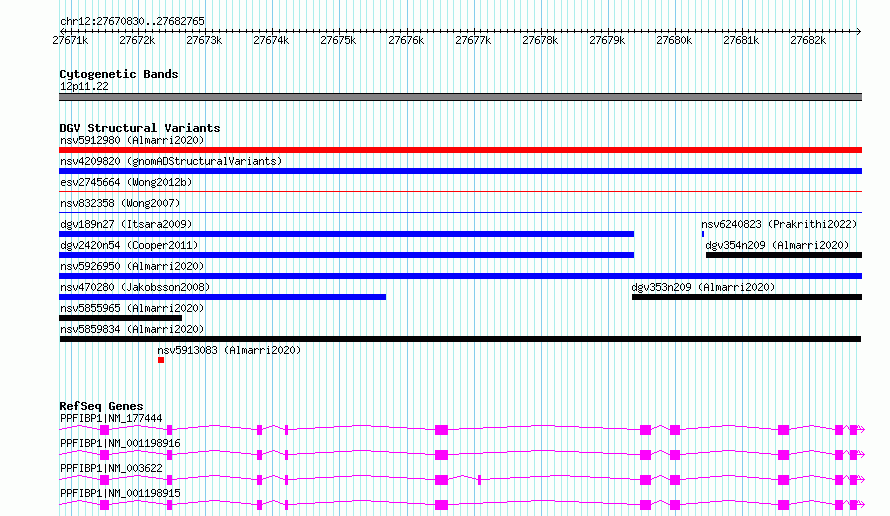The image size is (890, 516).
Task: Click the DGV Structural Variants track title
Action: [140, 128]
